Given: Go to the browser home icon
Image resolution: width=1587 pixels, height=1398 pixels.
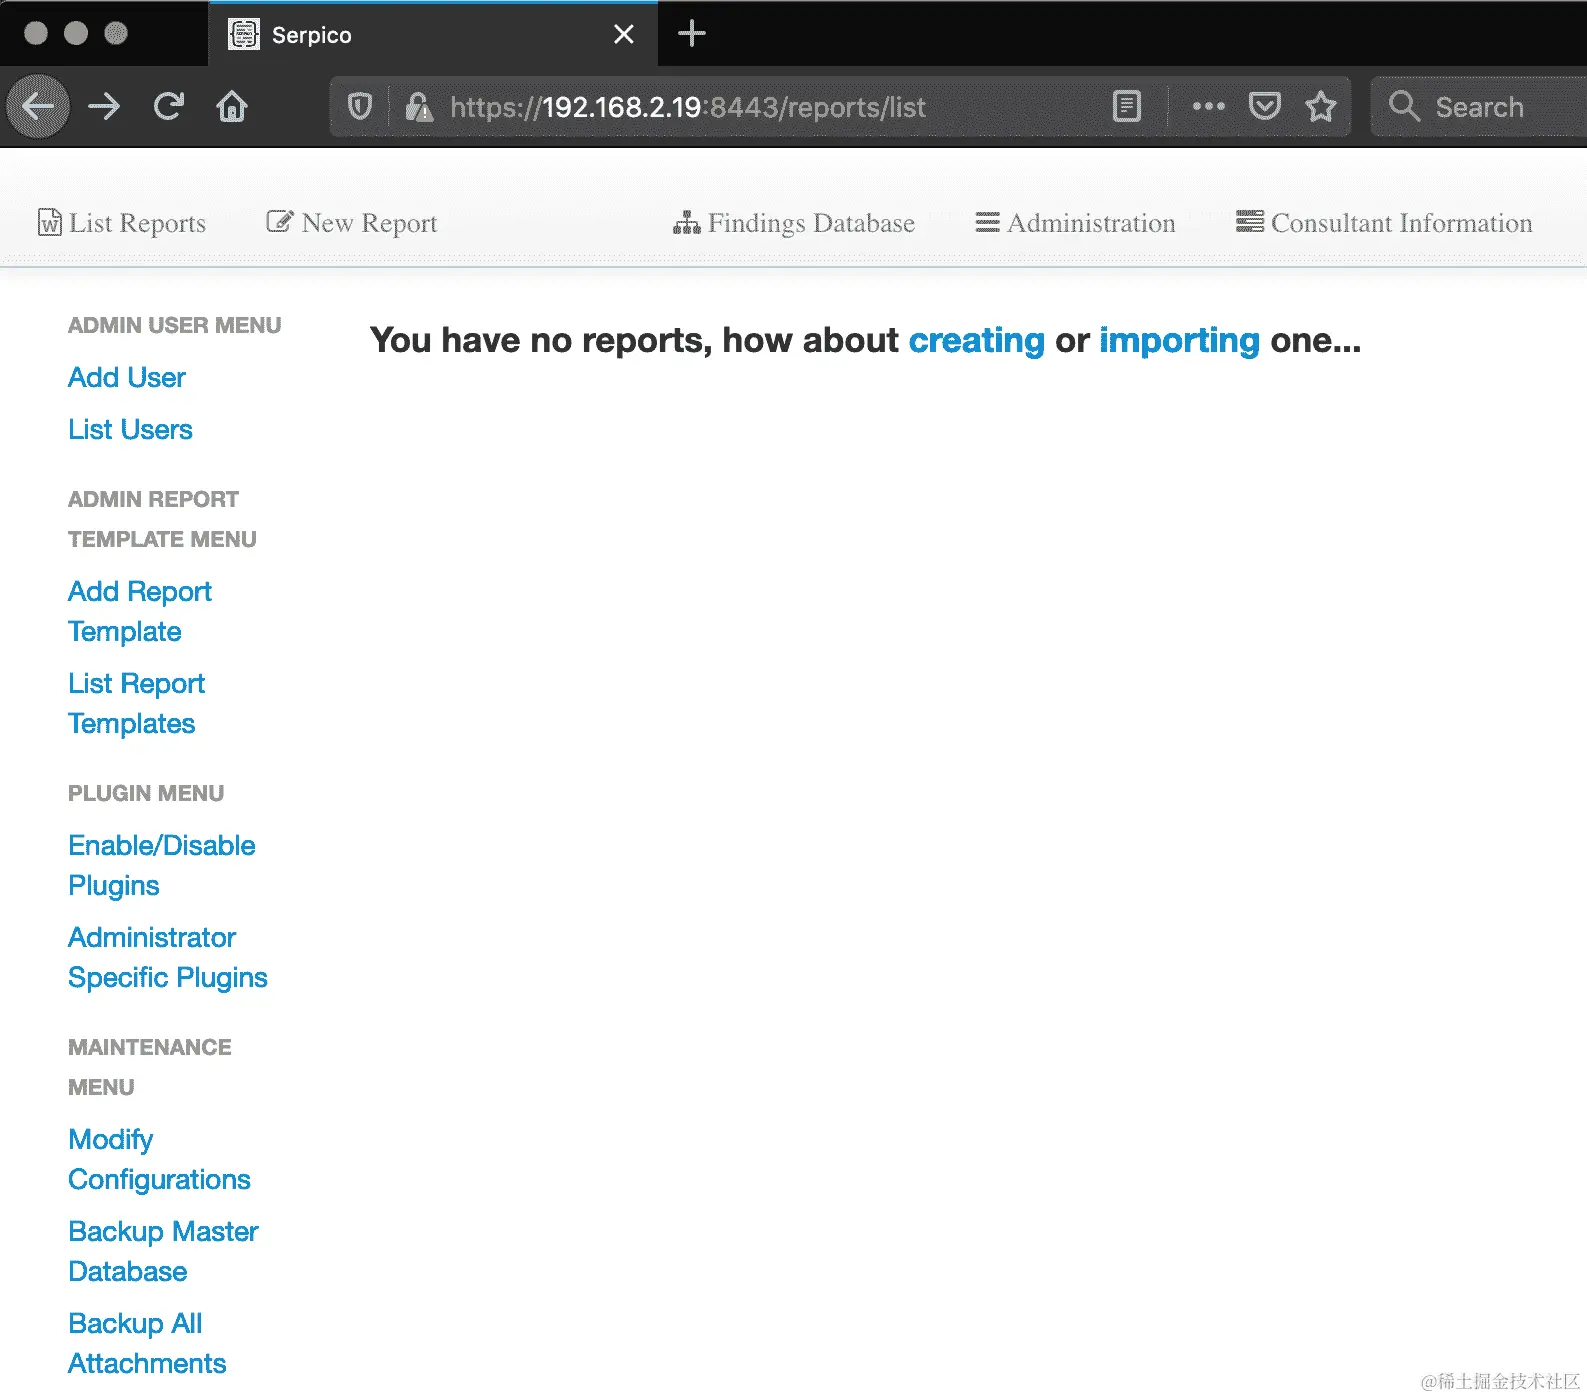Looking at the screenshot, I should click(232, 106).
